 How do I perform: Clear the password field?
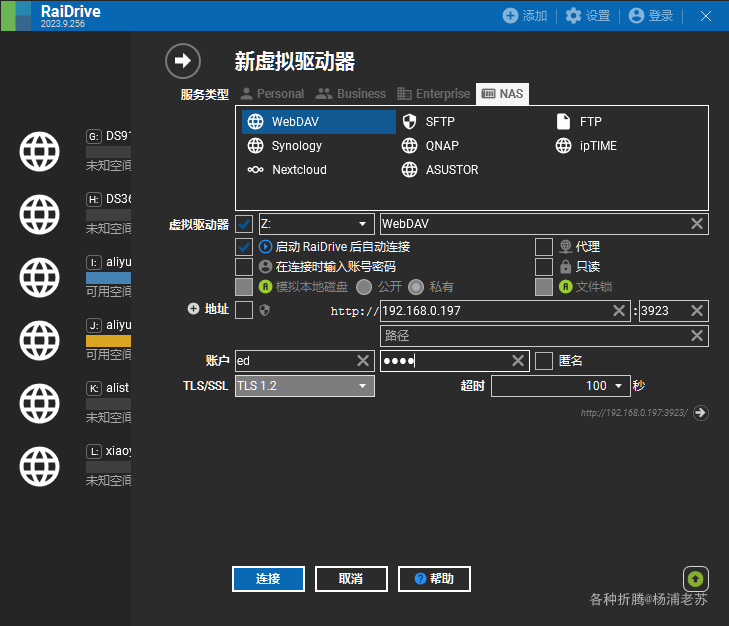coord(518,360)
